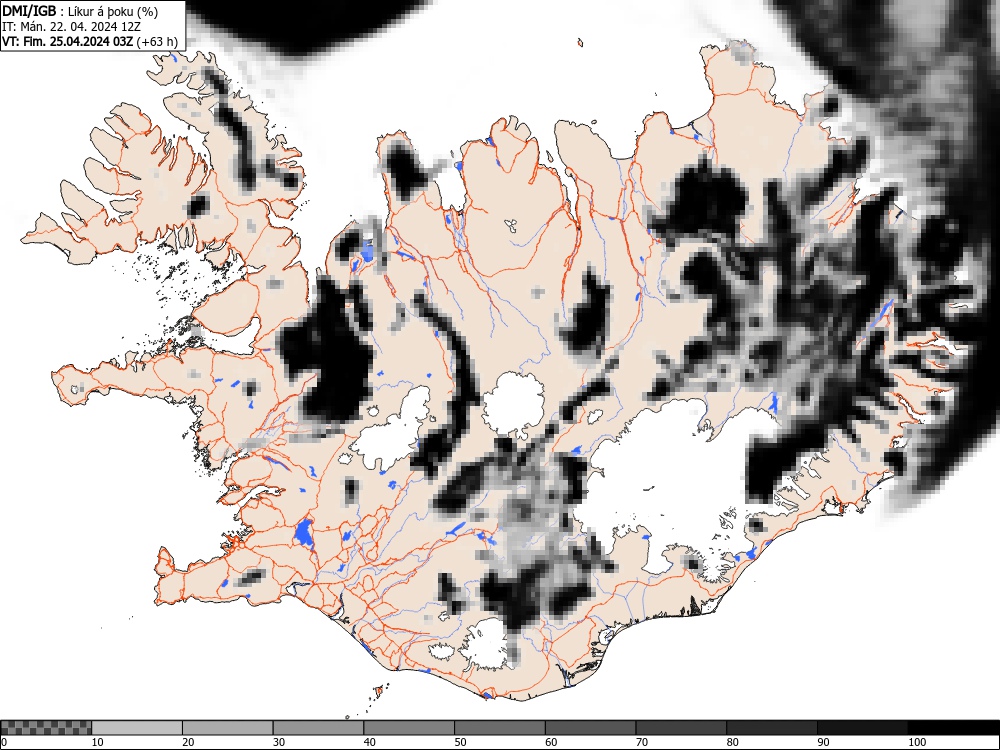Viewport: 1000px width, 750px height.
Task: Click the '20' scale label
Action: click(188, 742)
